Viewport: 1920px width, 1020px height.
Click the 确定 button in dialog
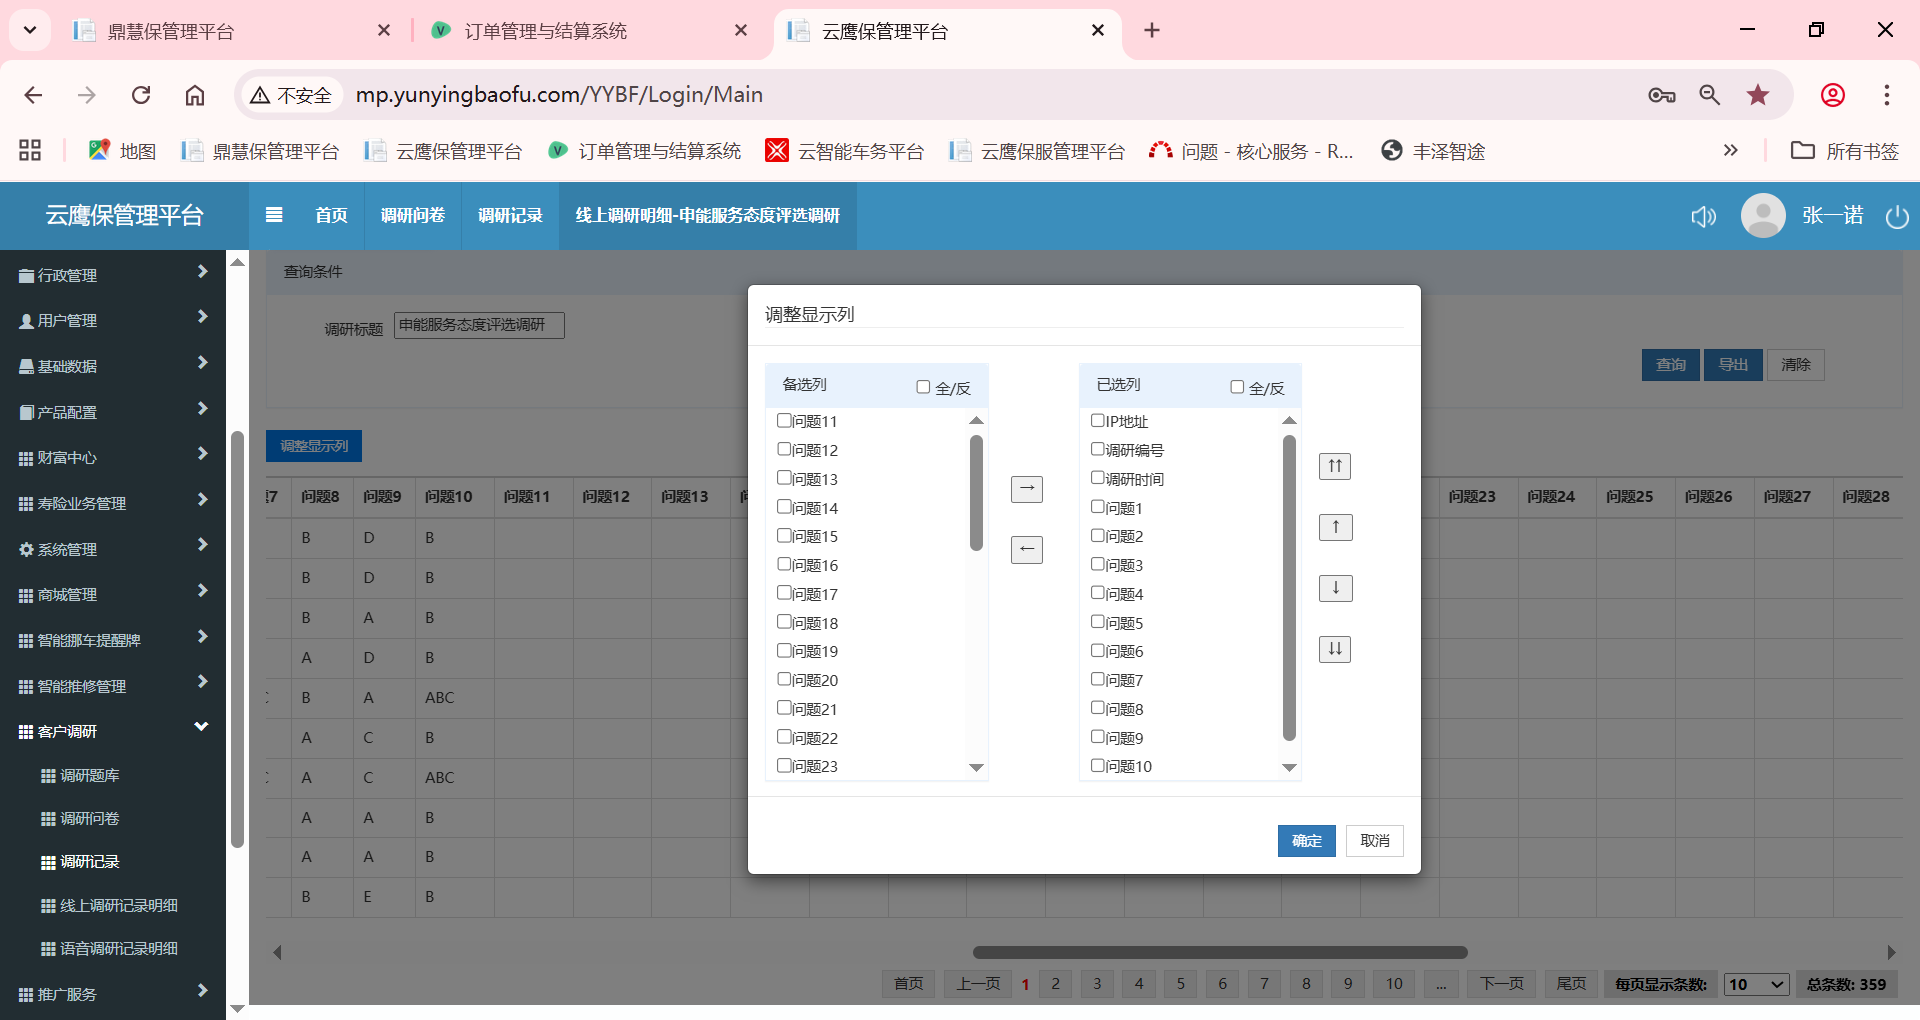[1306, 841]
